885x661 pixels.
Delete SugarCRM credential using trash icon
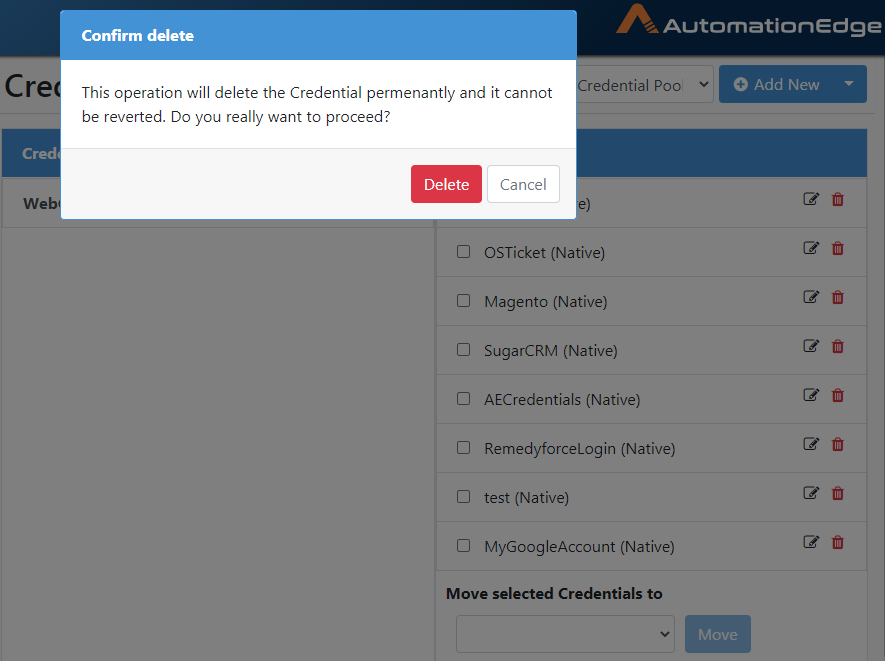838,347
